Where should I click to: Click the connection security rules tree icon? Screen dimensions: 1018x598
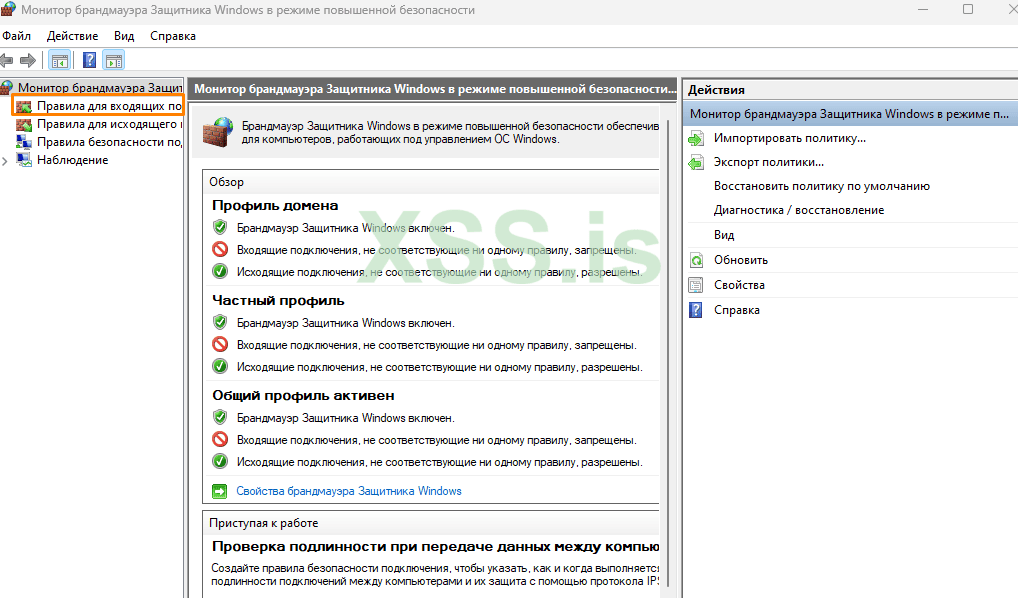(x=24, y=142)
